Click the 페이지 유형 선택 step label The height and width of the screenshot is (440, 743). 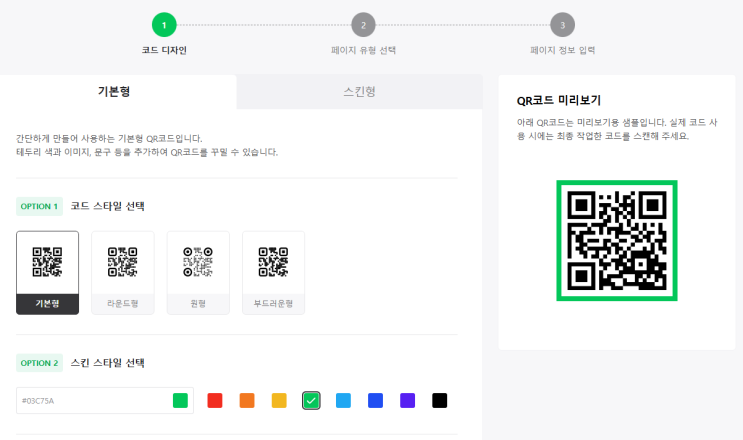pyautogui.click(x=363, y=50)
